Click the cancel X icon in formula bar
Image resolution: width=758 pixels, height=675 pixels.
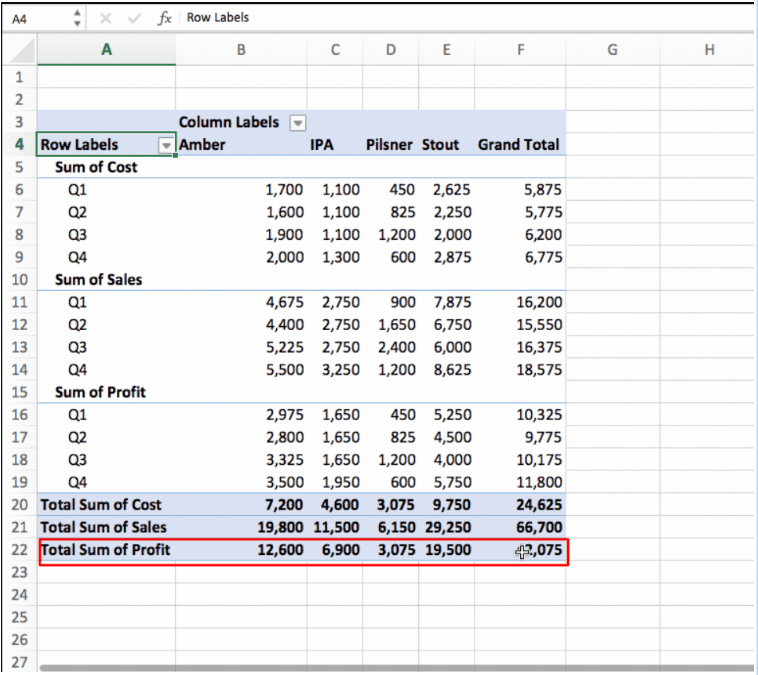[x=107, y=17]
